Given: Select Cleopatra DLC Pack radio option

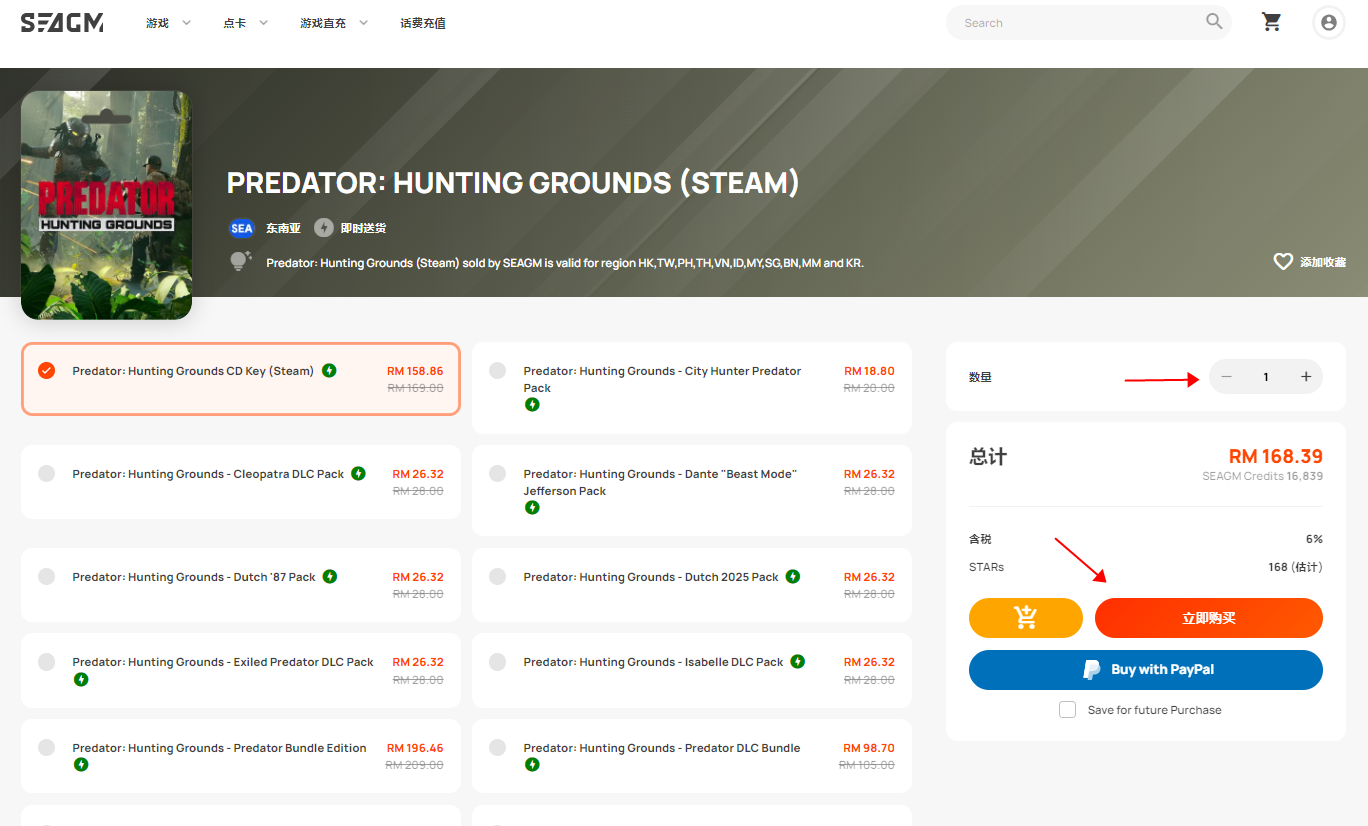Looking at the screenshot, I should point(46,474).
